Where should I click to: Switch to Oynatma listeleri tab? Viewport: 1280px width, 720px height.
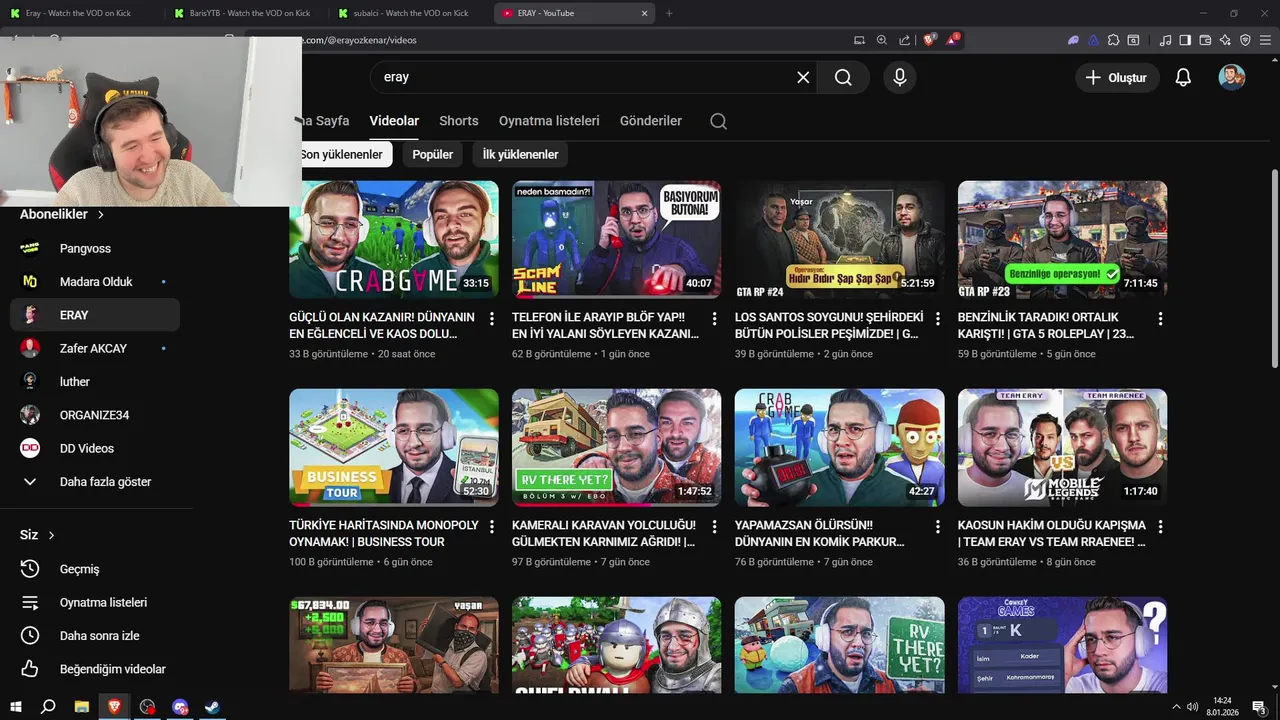pyautogui.click(x=549, y=120)
